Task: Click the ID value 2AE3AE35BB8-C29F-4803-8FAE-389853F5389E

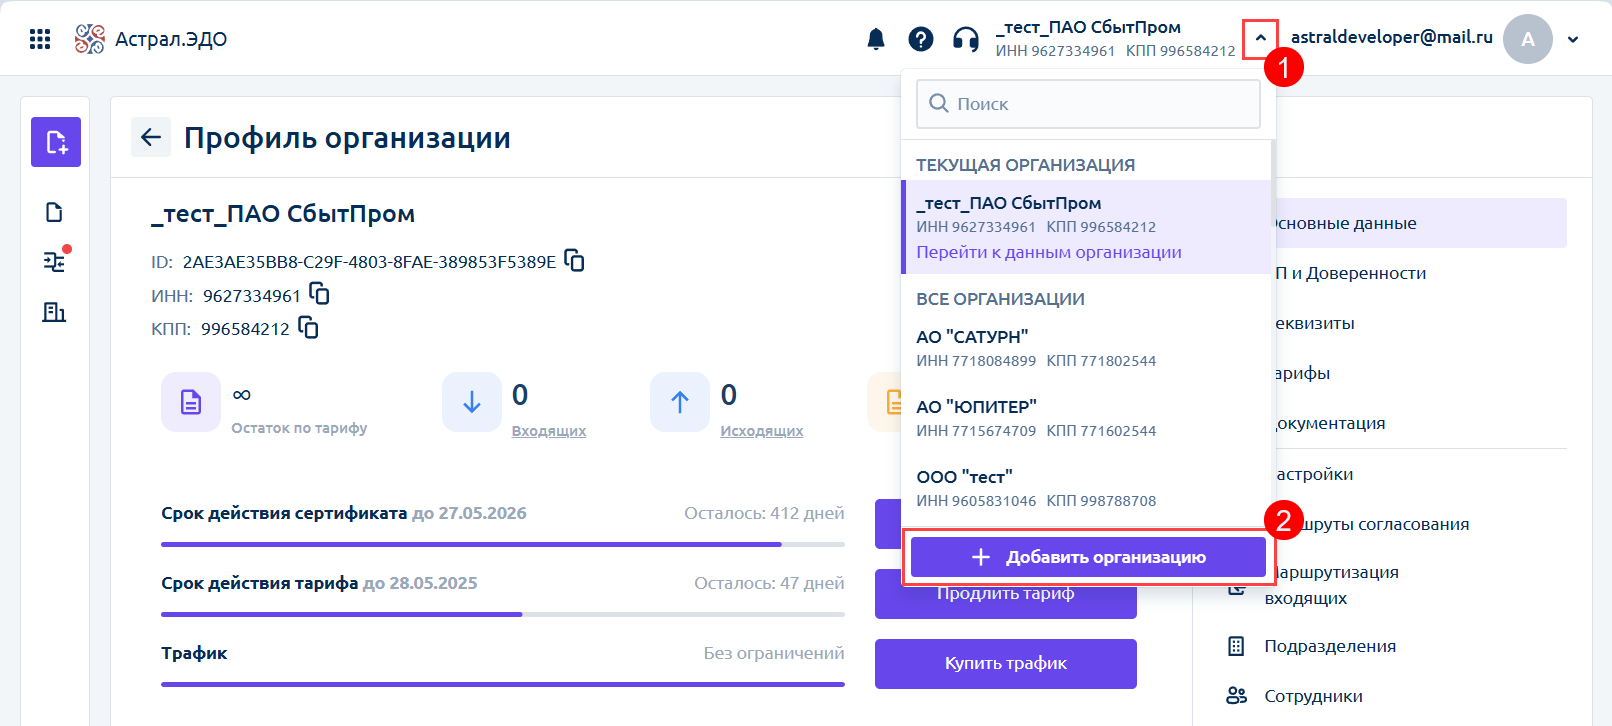Action: 369,262
